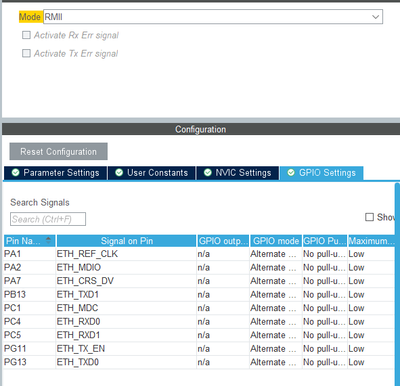The height and width of the screenshot is (386, 400).
Task: Click the ETH_REF_CLK signal cell
Action: point(126,254)
